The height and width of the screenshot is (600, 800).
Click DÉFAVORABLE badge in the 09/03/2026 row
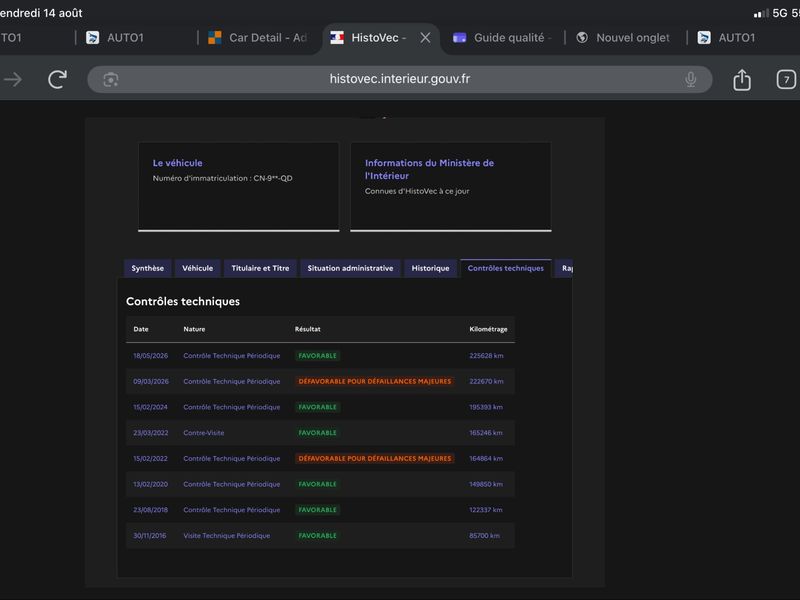374,381
